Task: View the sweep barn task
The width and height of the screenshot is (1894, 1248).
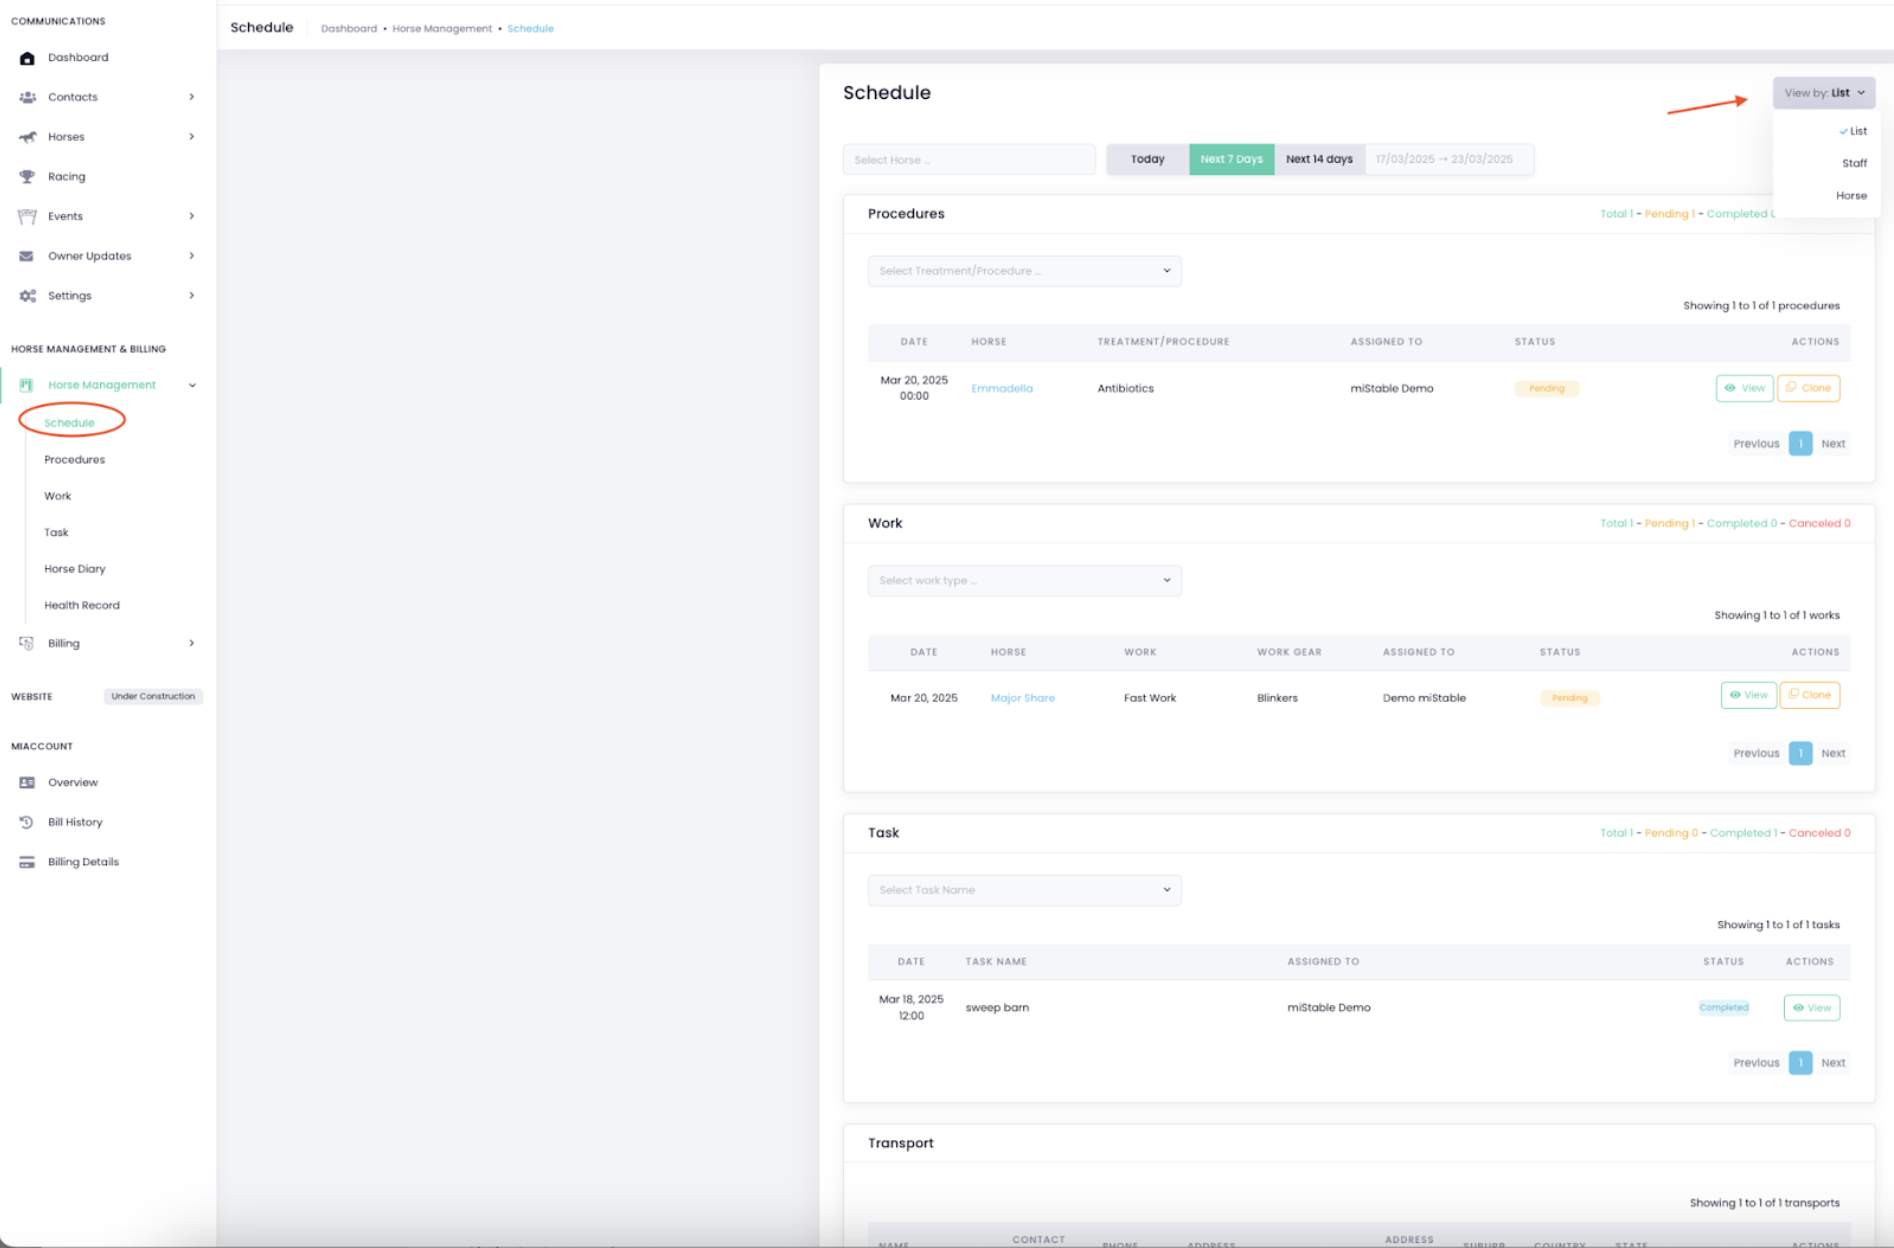Action: pyautogui.click(x=1811, y=1008)
